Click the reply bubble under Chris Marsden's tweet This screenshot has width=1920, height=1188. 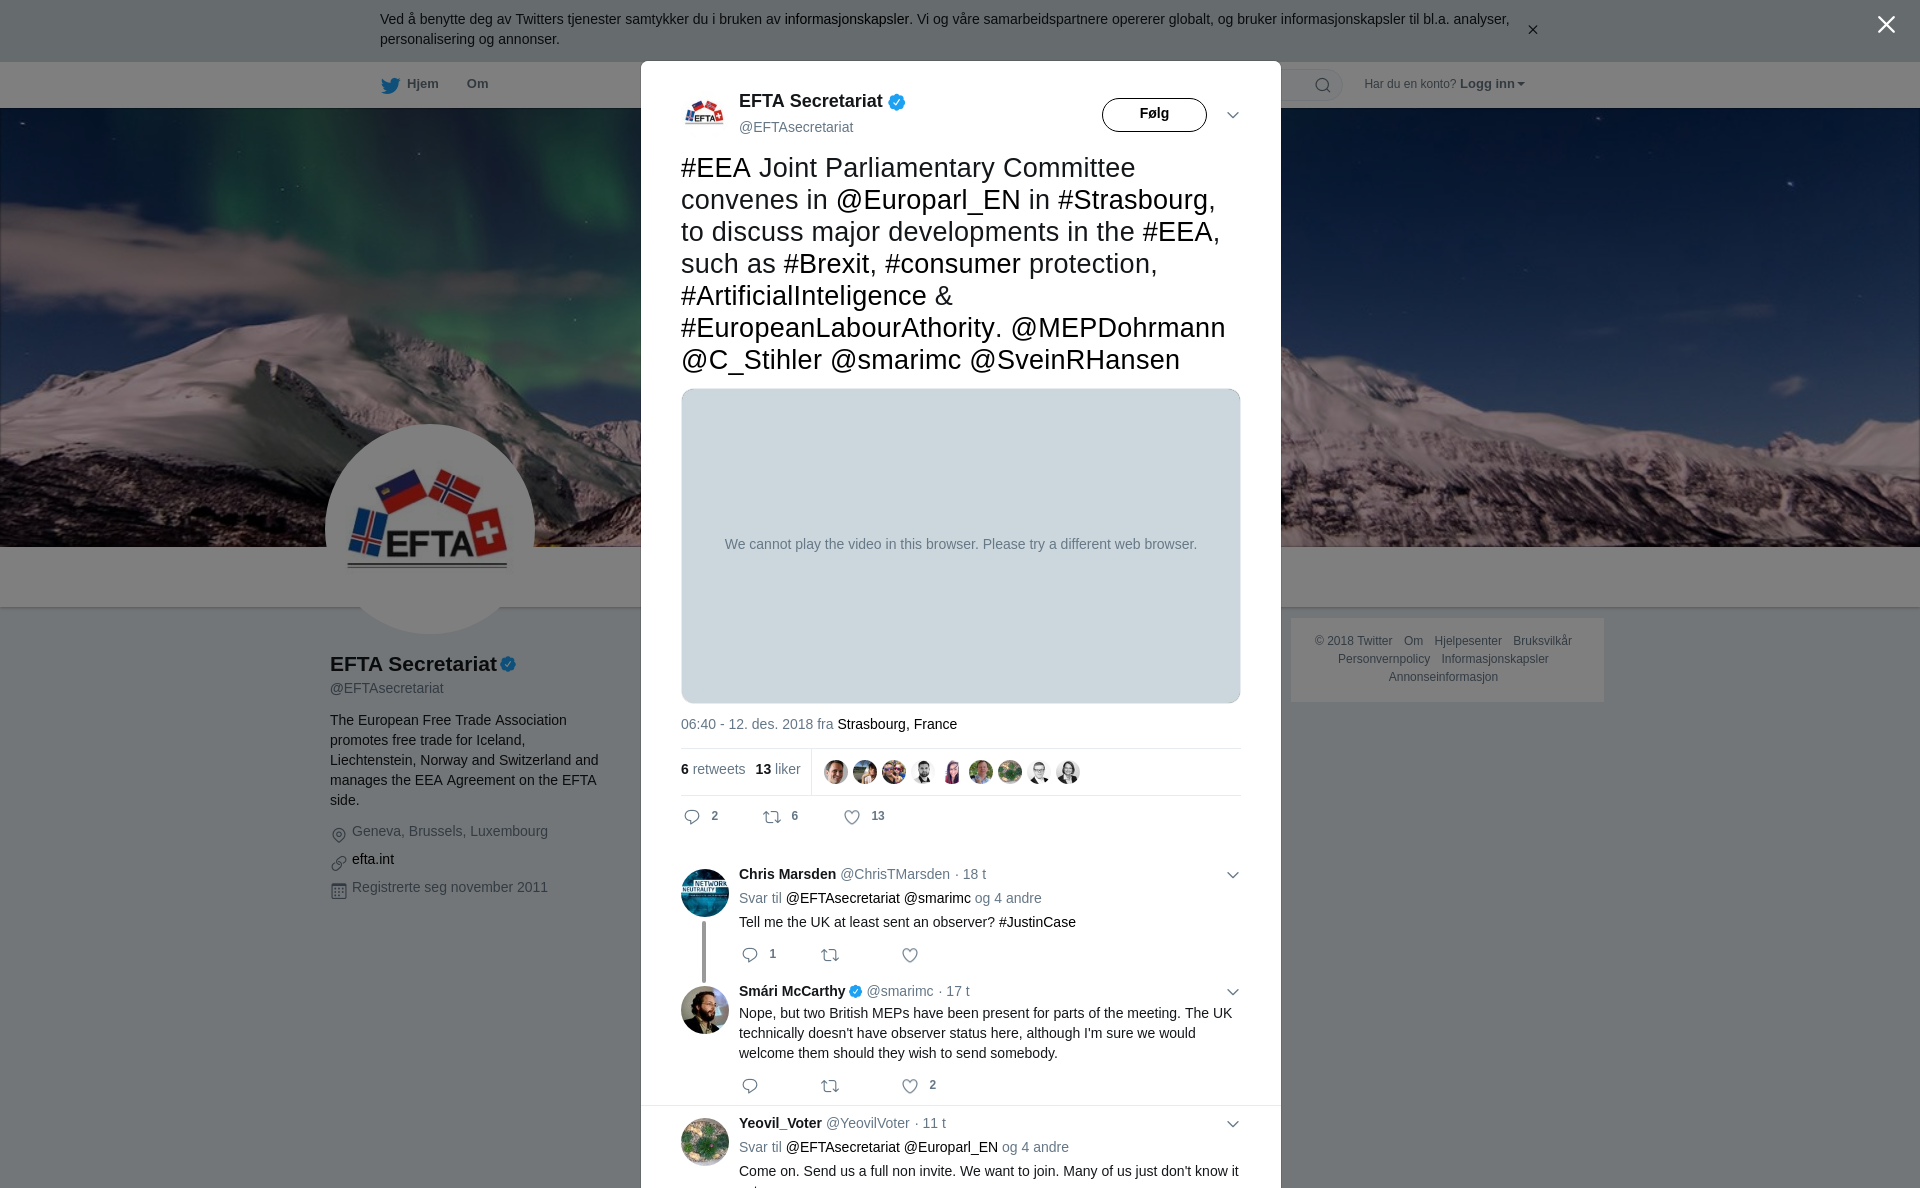(x=750, y=955)
